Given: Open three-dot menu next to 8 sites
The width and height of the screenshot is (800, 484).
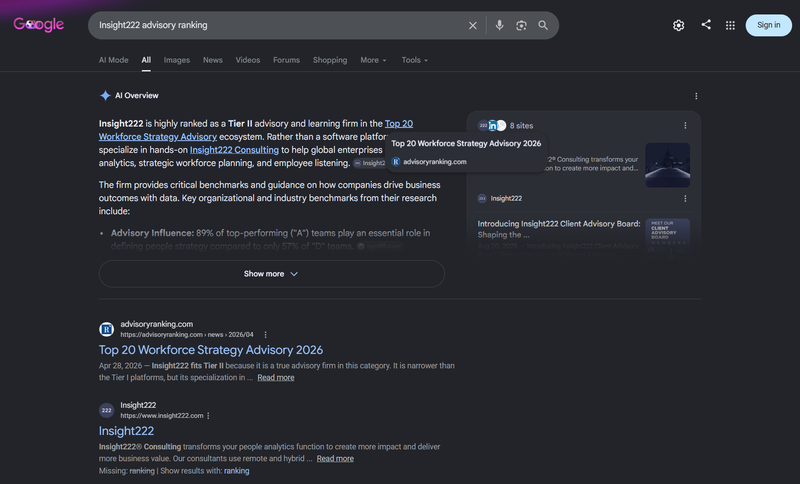Looking at the screenshot, I should (x=685, y=125).
